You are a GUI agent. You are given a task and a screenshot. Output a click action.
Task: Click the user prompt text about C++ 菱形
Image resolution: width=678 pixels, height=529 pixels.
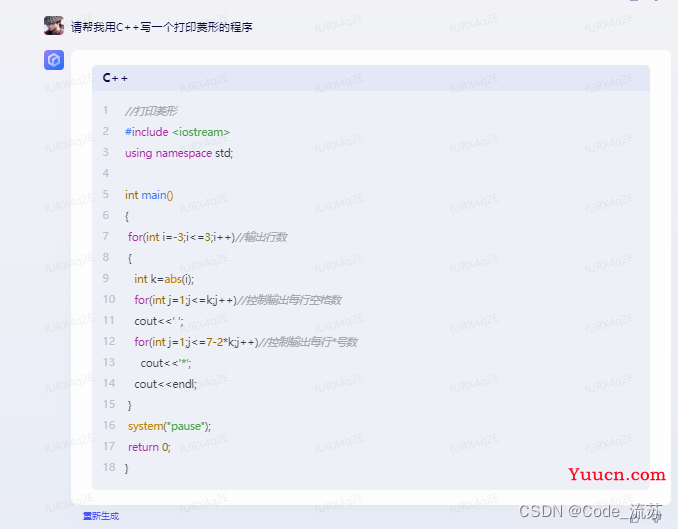coord(161,27)
